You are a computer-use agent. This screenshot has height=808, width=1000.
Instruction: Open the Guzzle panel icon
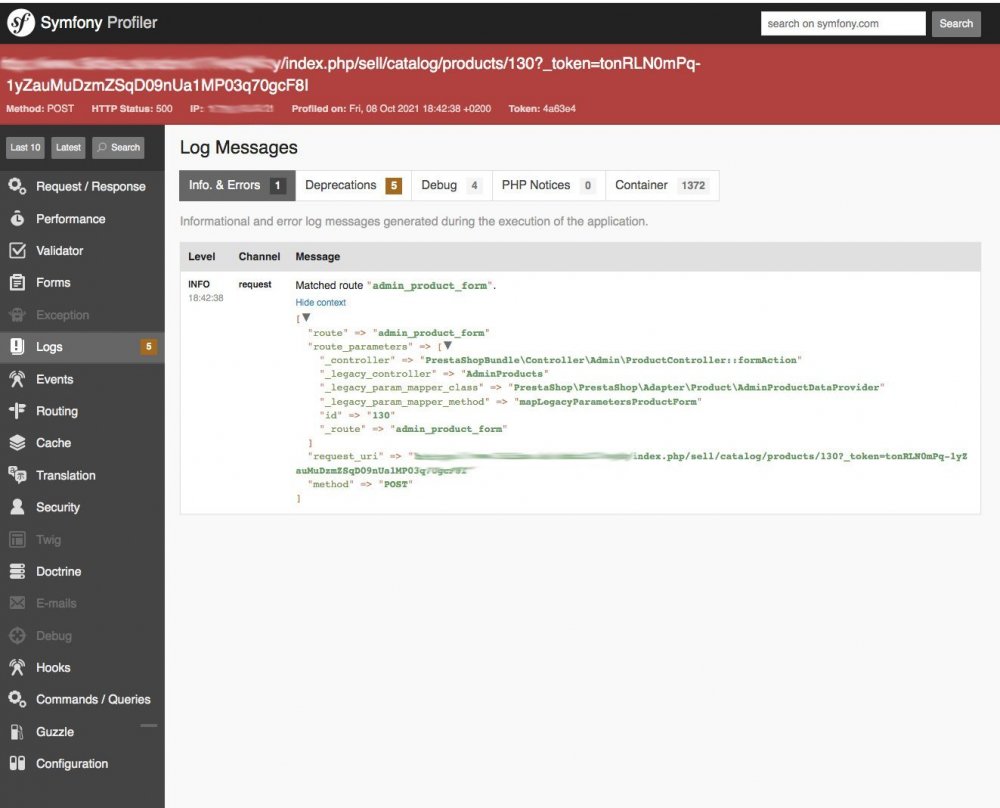(17, 731)
